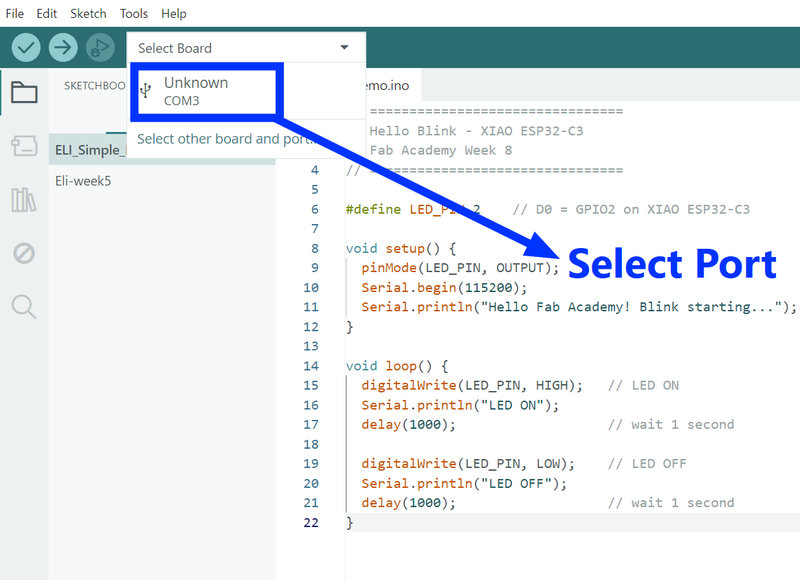This screenshot has height=580, width=800.
Task: Start the debugger with the play-bug icon
Action: (x=100, y=48)
